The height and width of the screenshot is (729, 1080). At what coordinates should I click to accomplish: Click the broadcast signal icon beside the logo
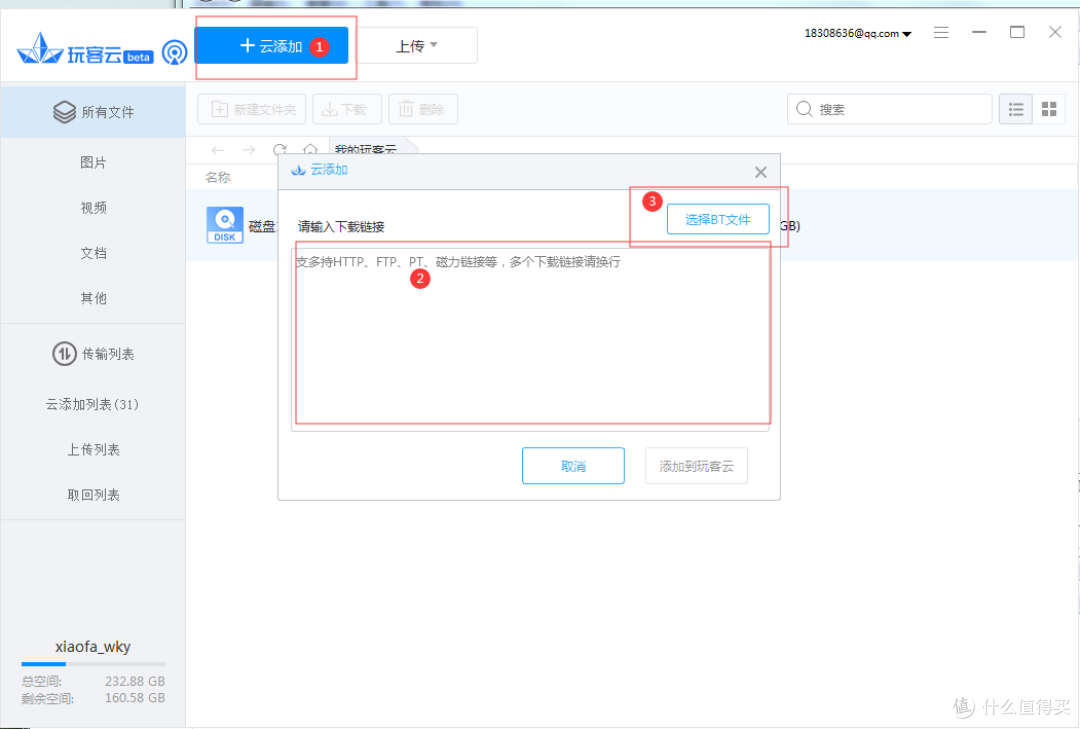coord(174,52)
